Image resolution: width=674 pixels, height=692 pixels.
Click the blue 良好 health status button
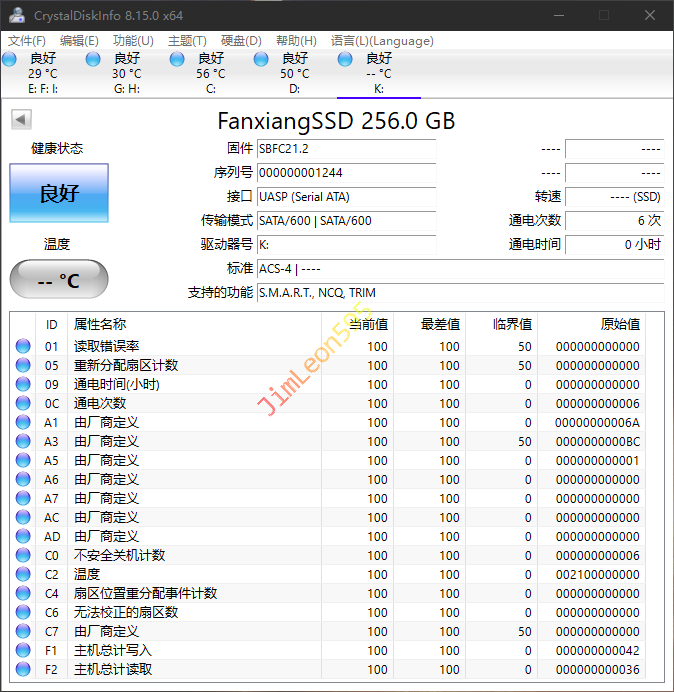59,193
